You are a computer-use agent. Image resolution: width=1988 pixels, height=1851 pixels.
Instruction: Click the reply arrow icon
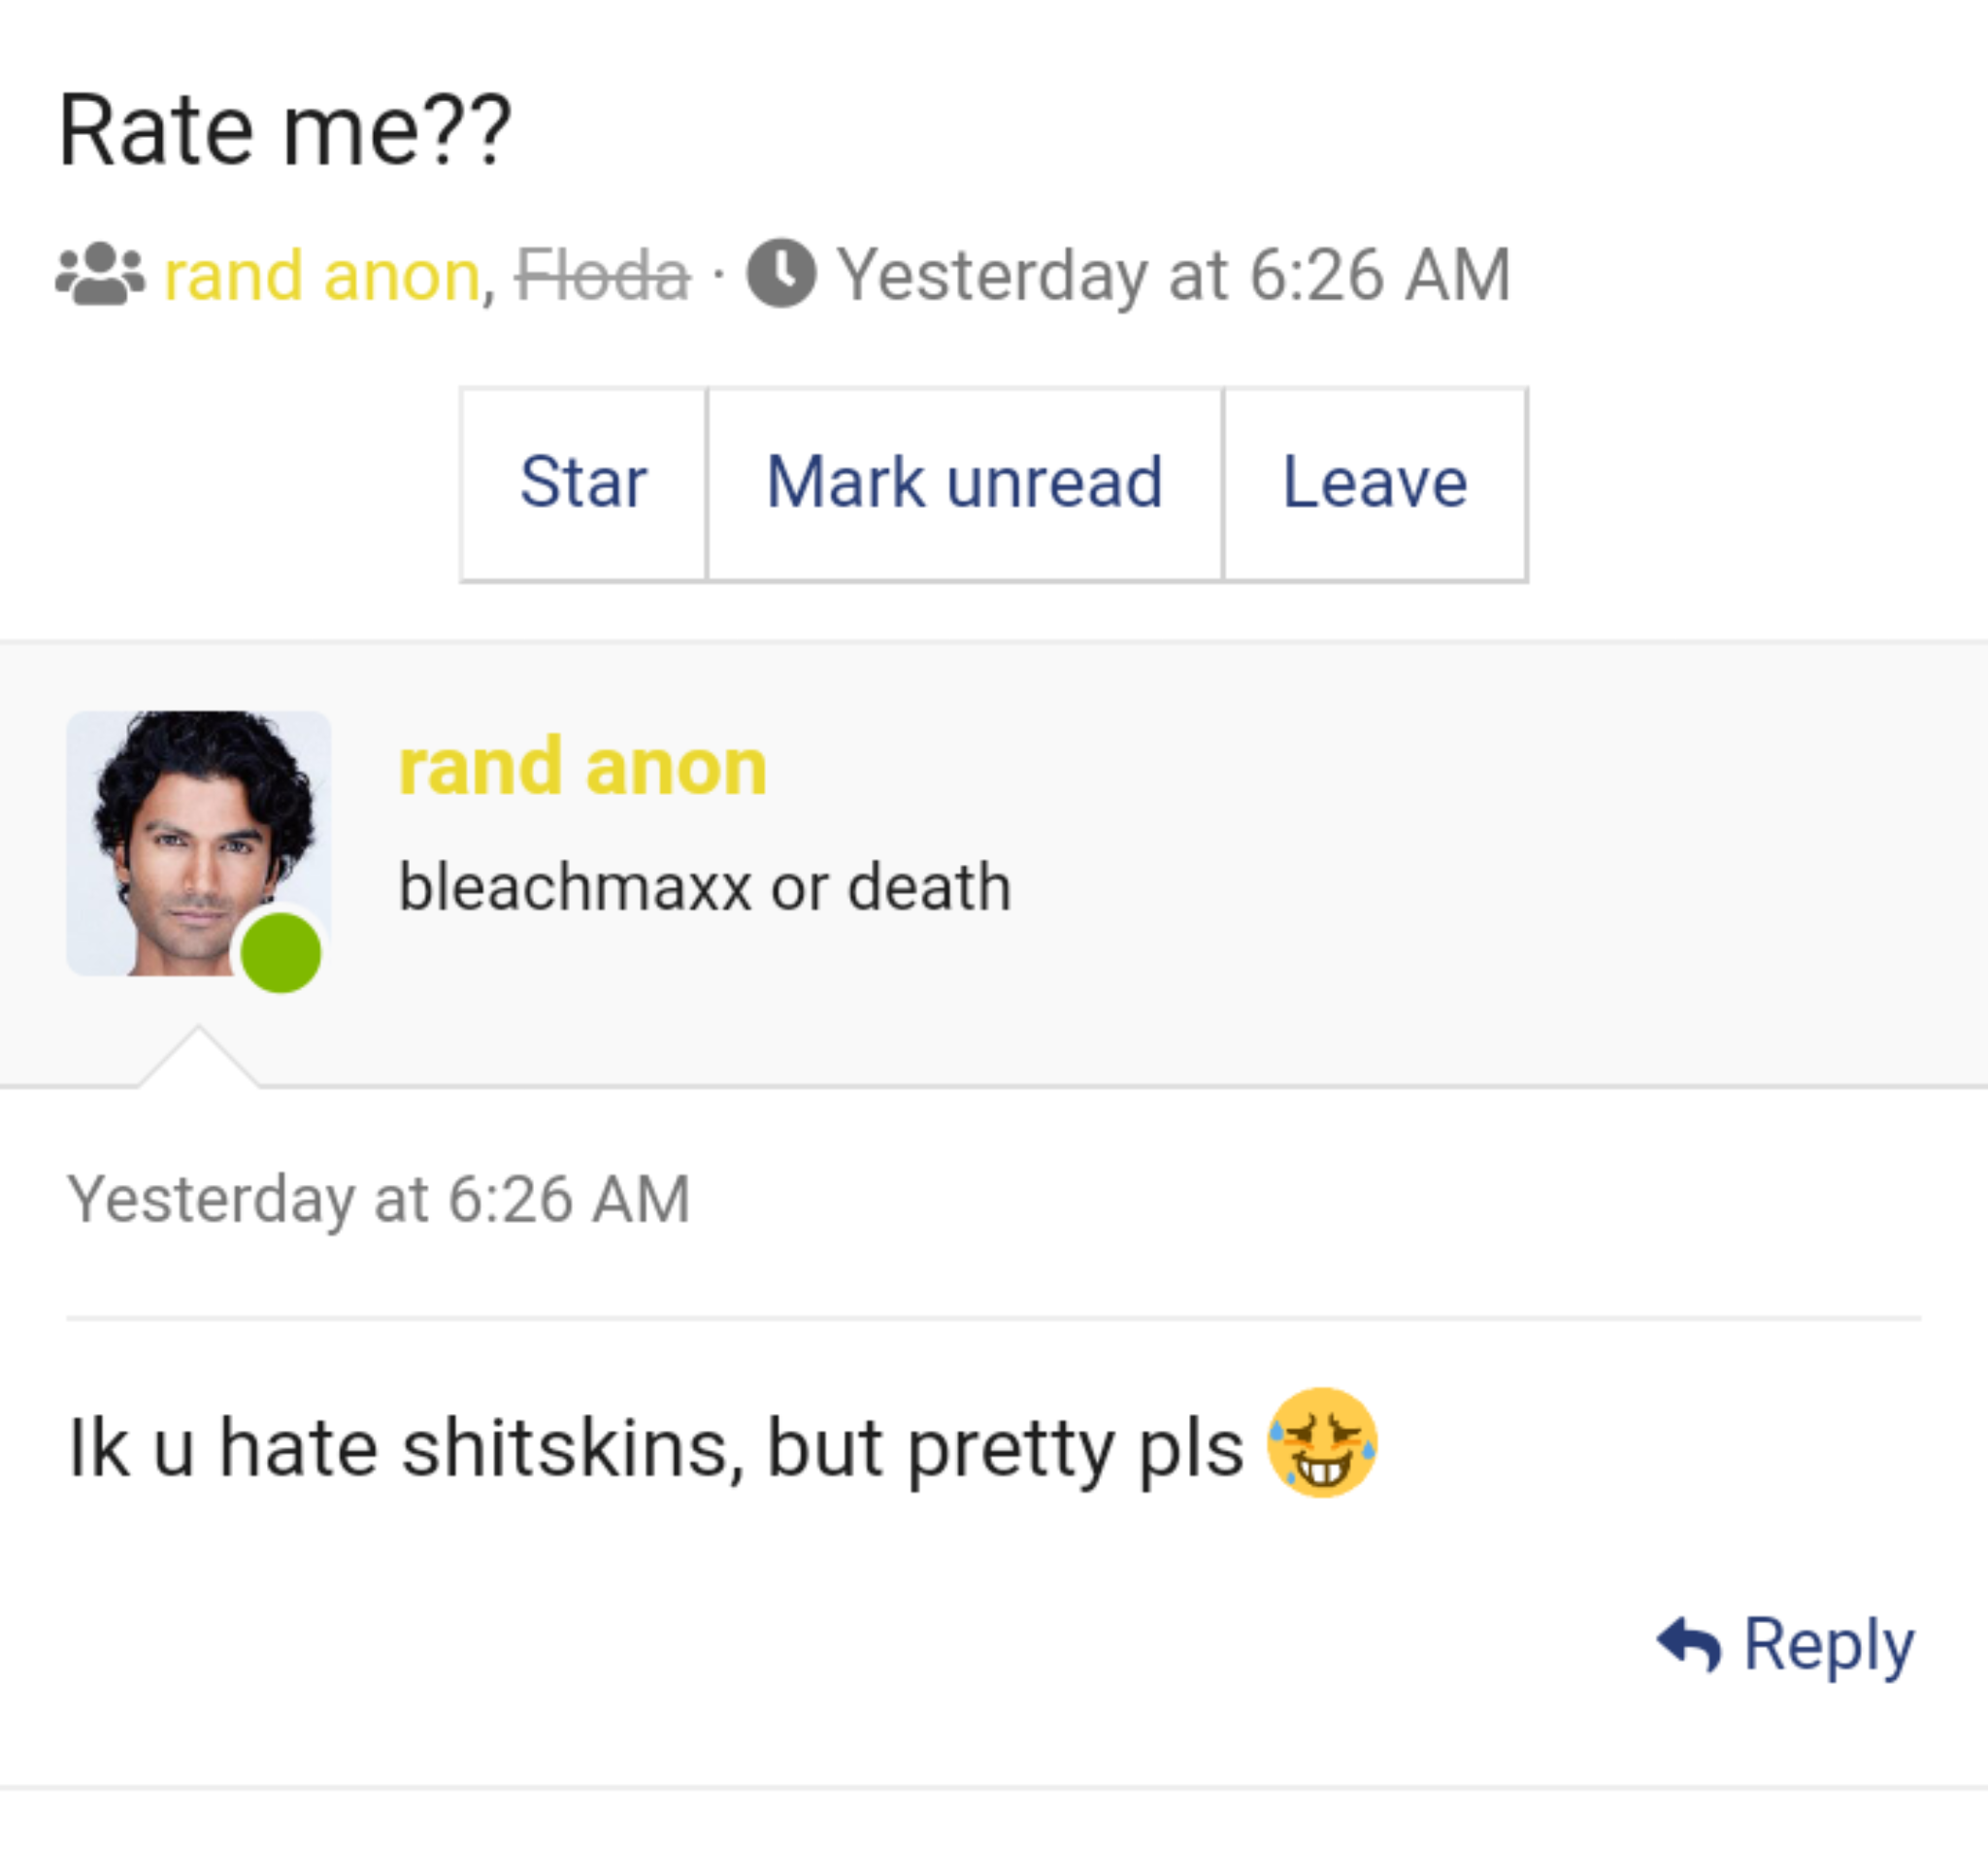1688,1645
